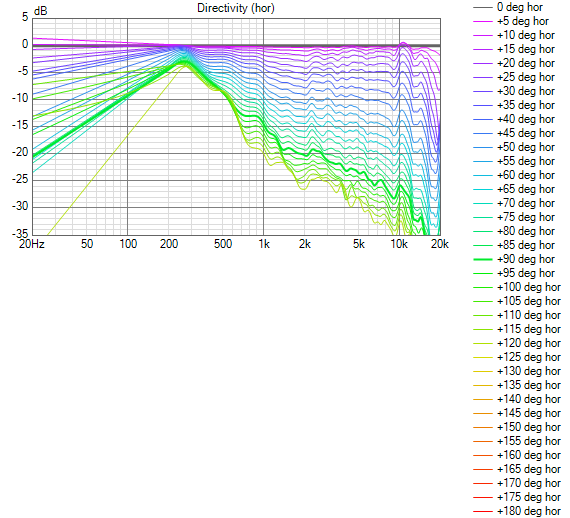The image size is (570, 518).
Task: Select the "+85 deg hor" legend label
Action: click(526, 245)
